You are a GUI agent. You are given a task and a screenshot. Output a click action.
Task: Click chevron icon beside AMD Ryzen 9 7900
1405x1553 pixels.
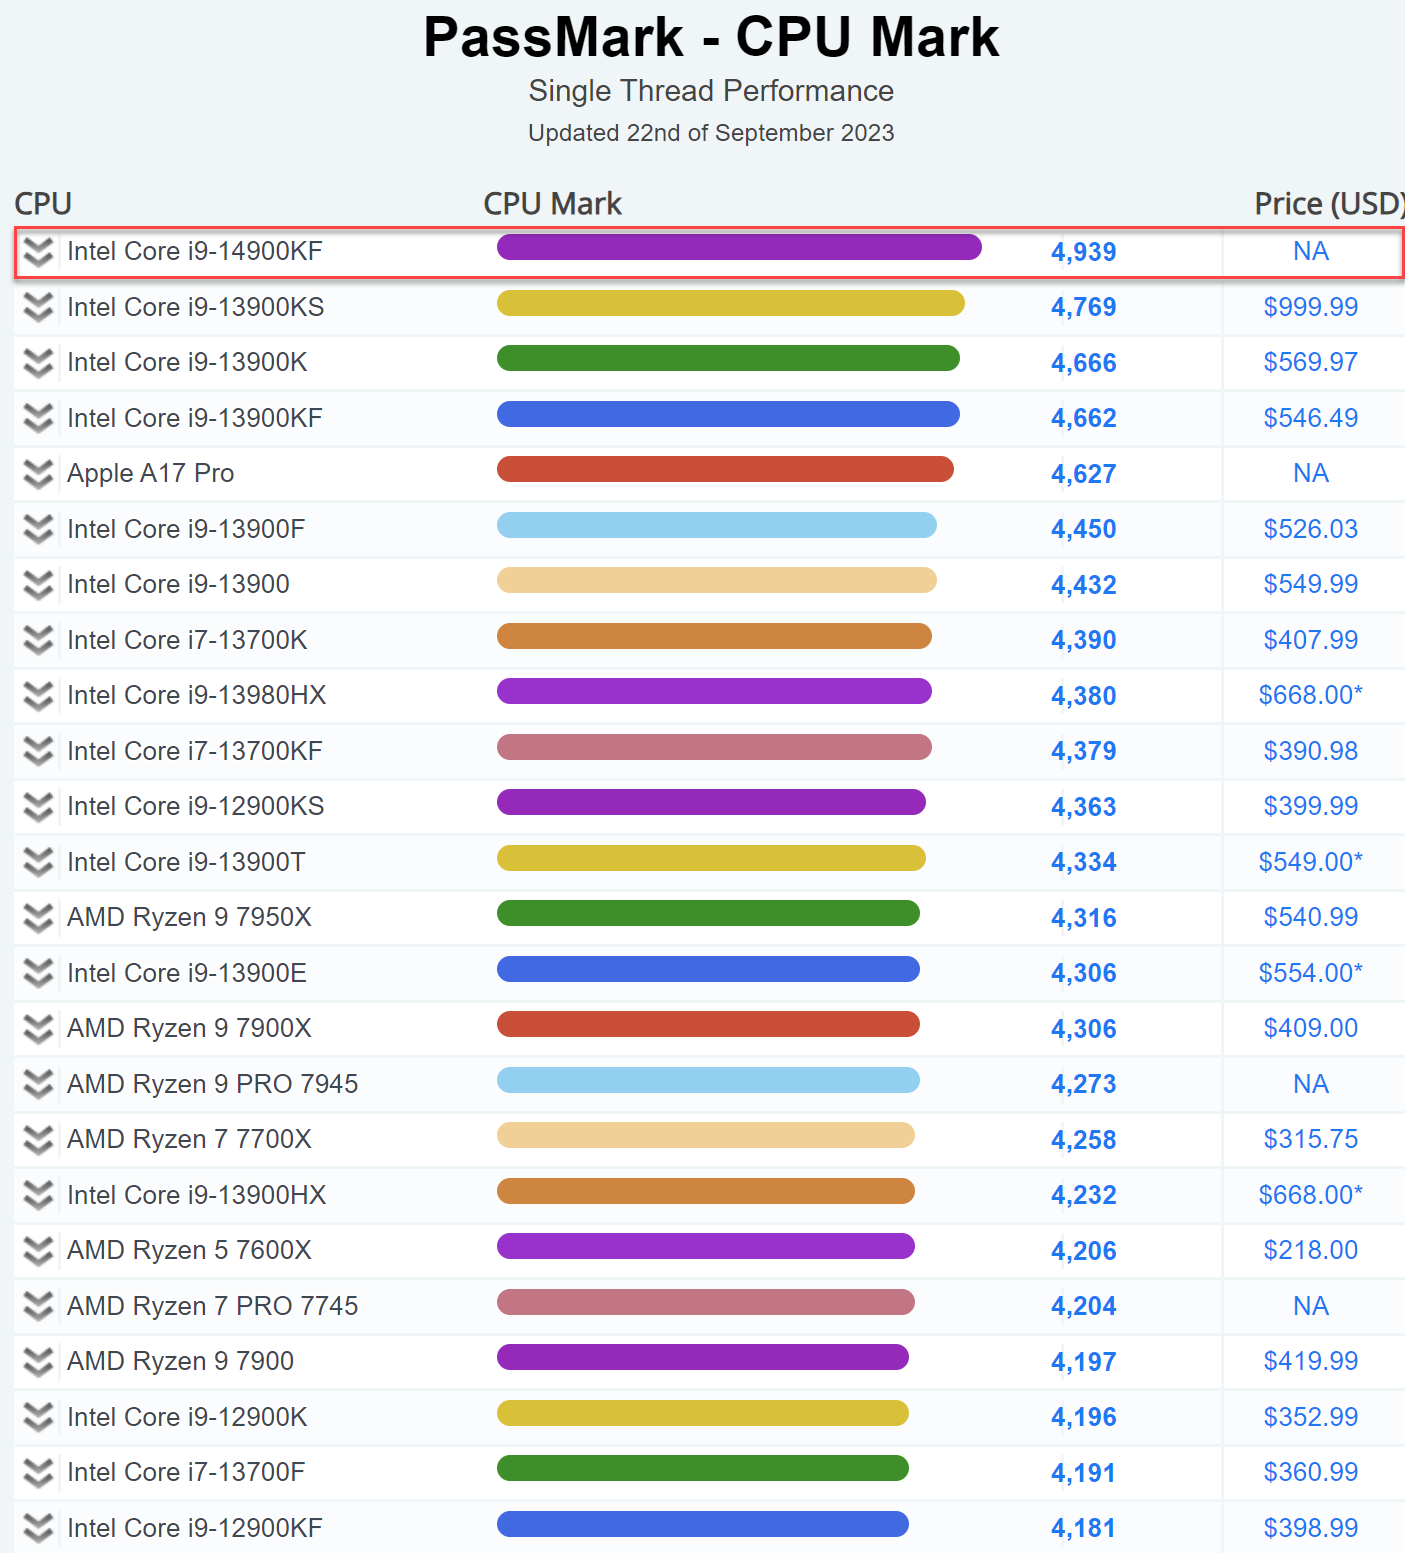tap(38, 1362)
